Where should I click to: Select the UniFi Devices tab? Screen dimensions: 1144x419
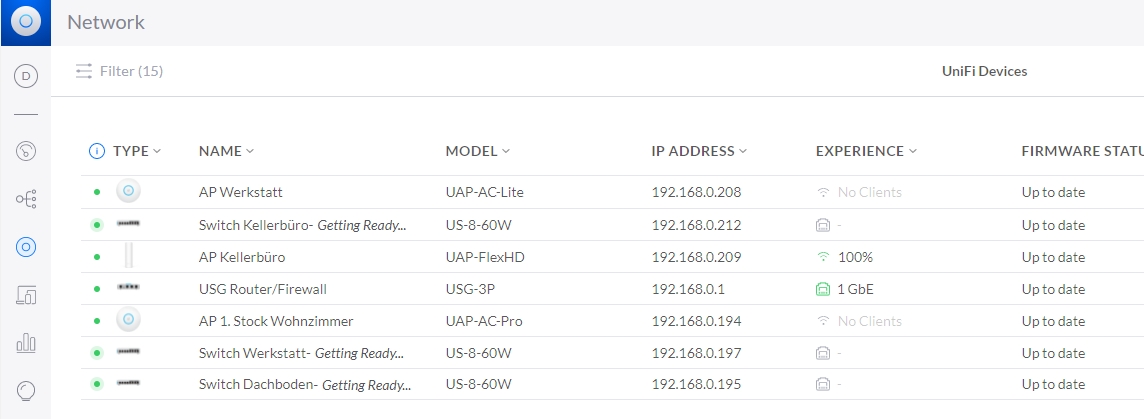(x=984, y=71)
